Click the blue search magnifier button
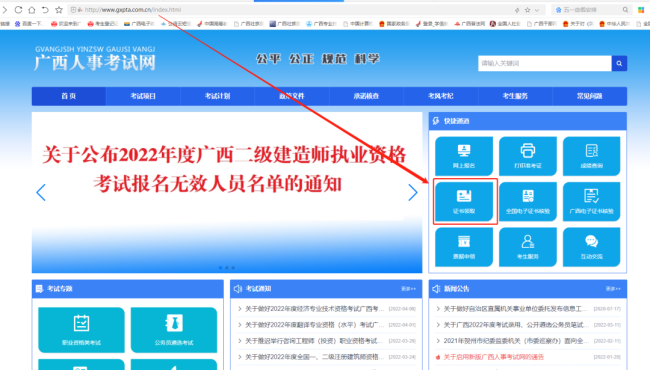Image resolution: width=650 pixels, height=370 pixels. point(619,63)
